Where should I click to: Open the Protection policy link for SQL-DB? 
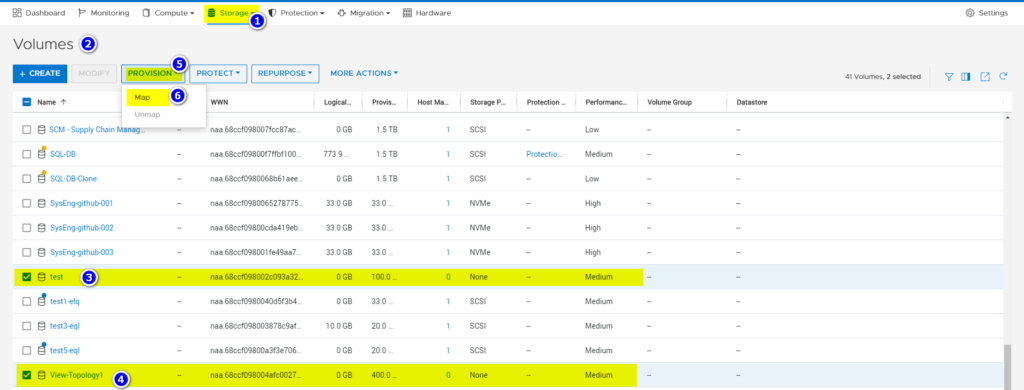543,154
